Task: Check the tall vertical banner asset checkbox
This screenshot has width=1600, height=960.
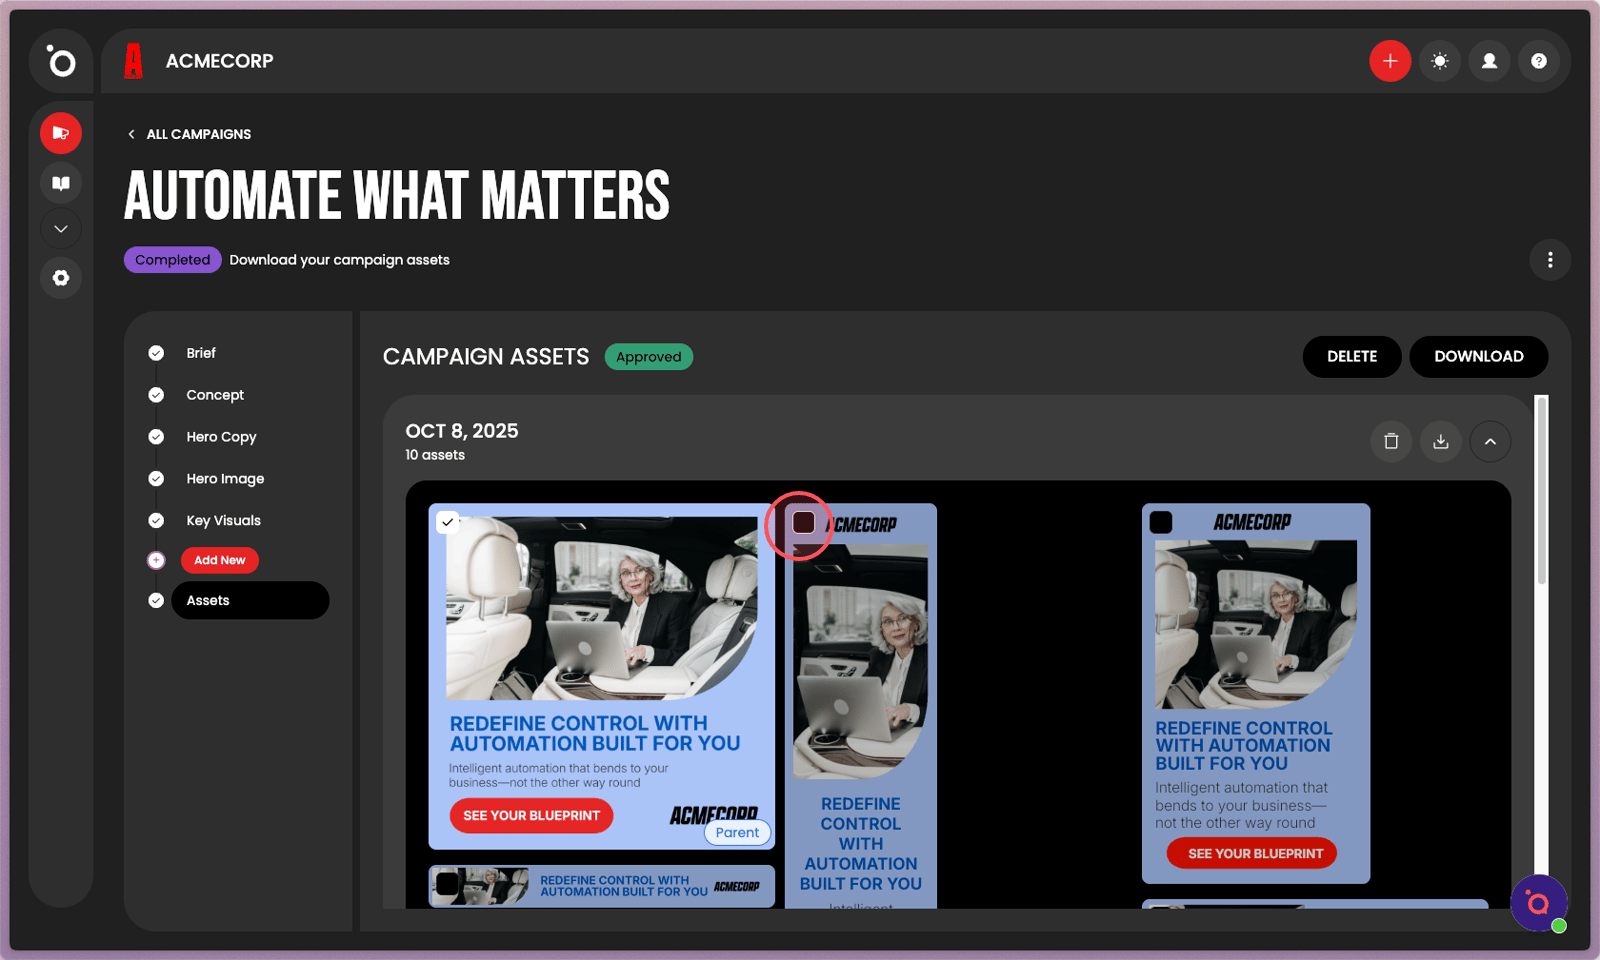Action: point(803,522)
